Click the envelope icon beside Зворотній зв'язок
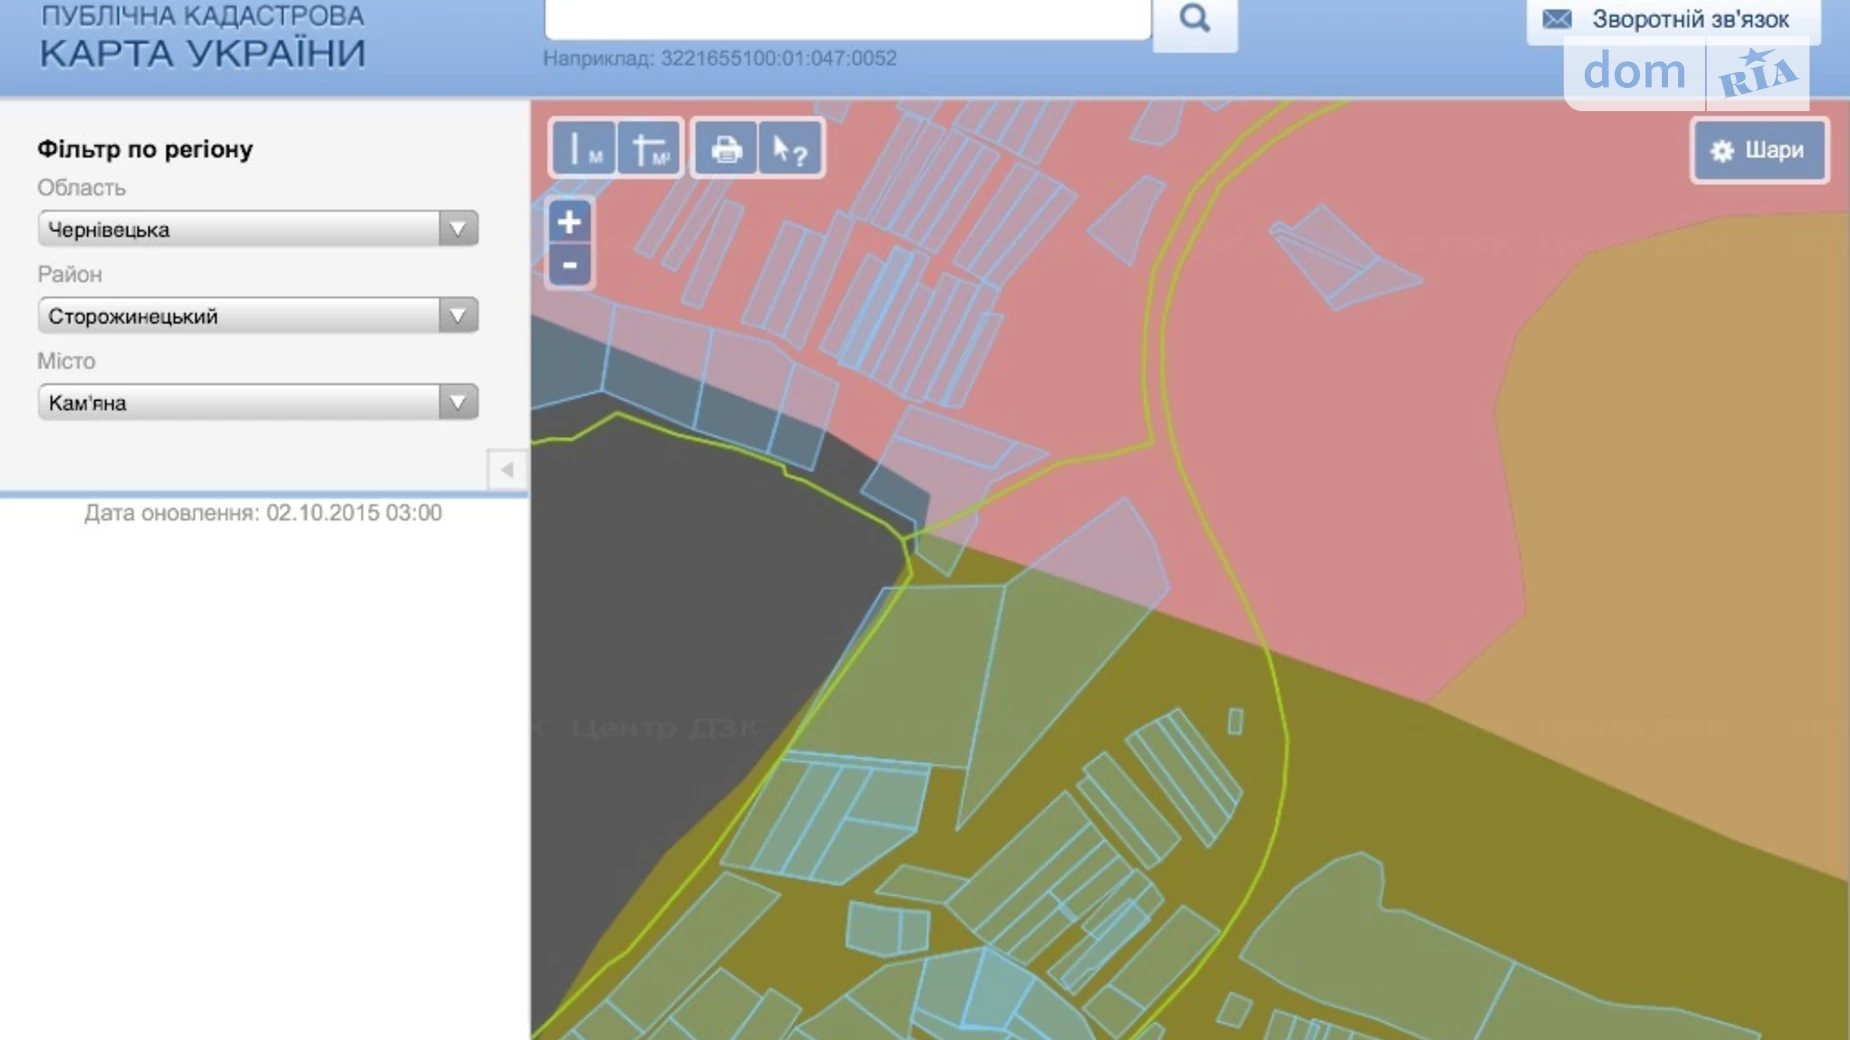Viewport: 1850px width, 1040px height. (1557, 19)
